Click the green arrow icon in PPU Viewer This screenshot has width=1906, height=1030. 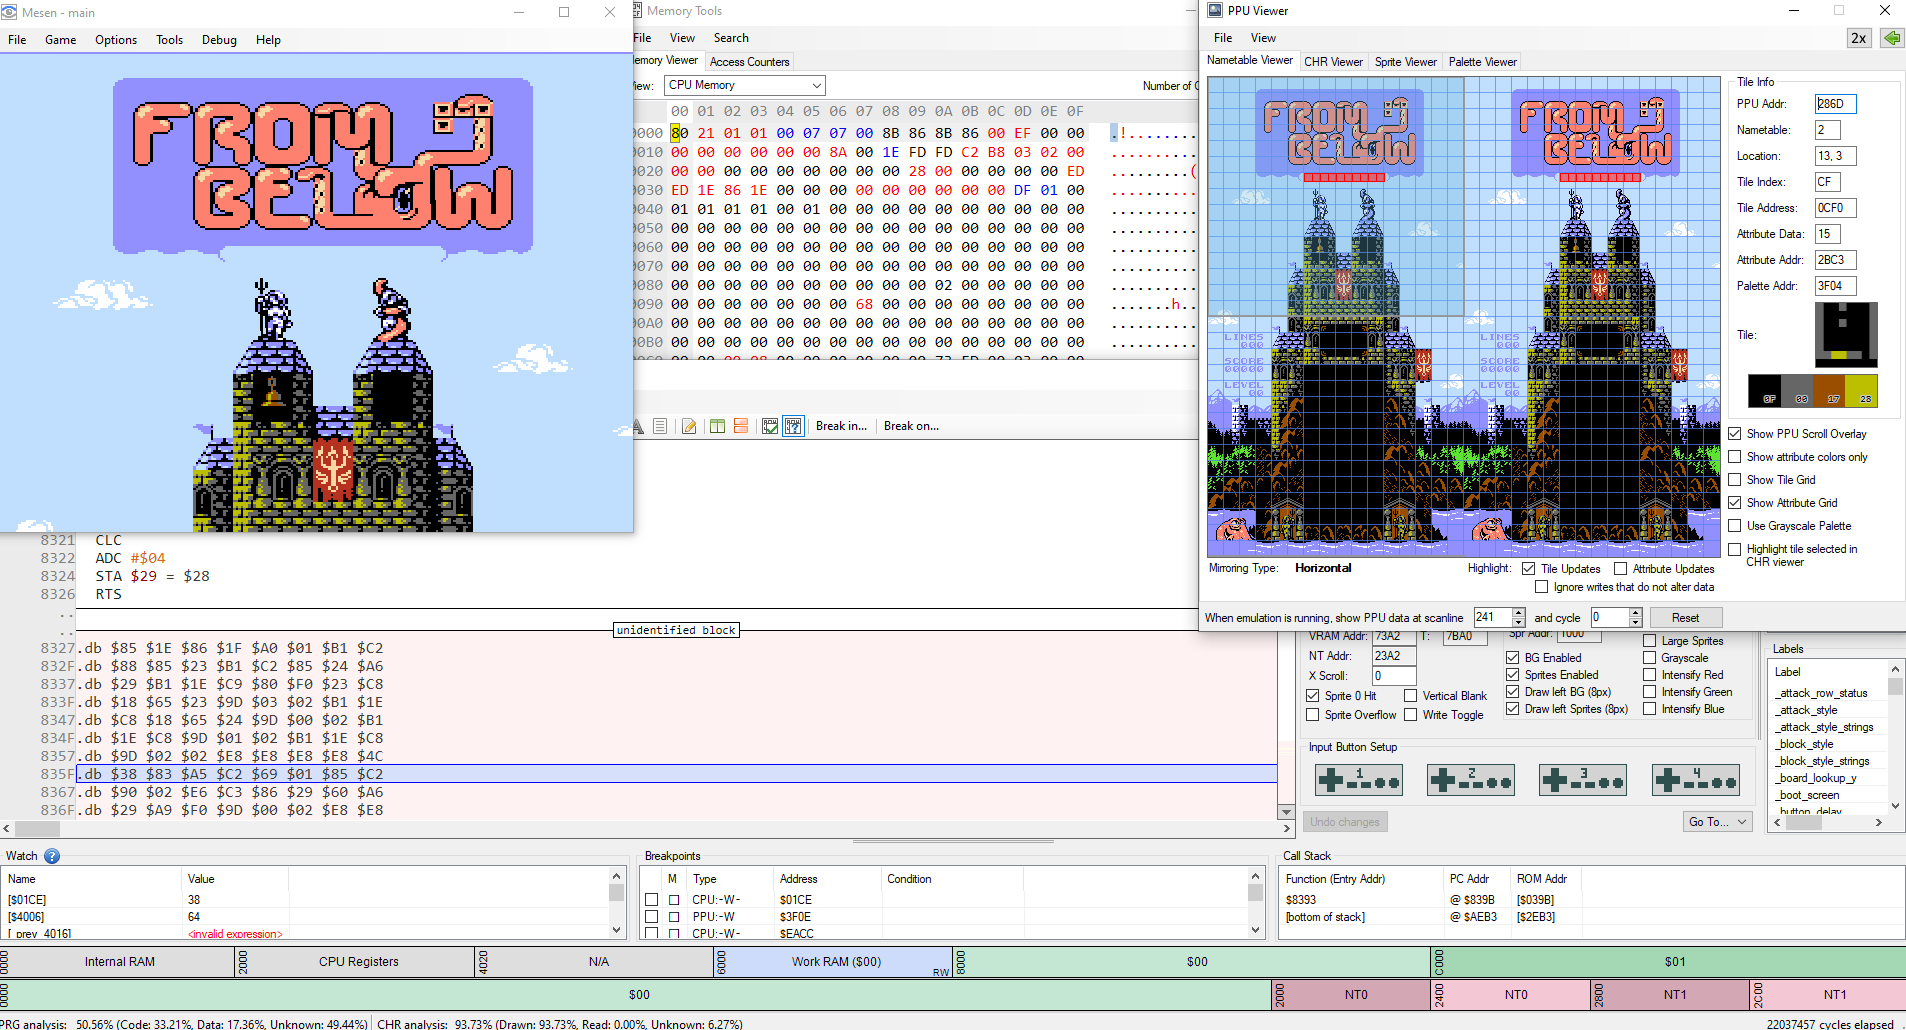pos(1891,38)
